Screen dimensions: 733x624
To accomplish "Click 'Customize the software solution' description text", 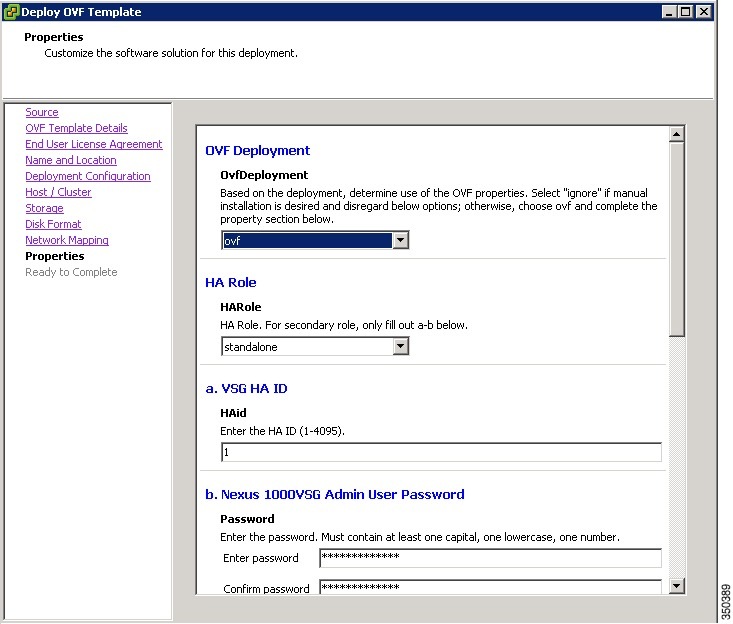I will [171, 53].
